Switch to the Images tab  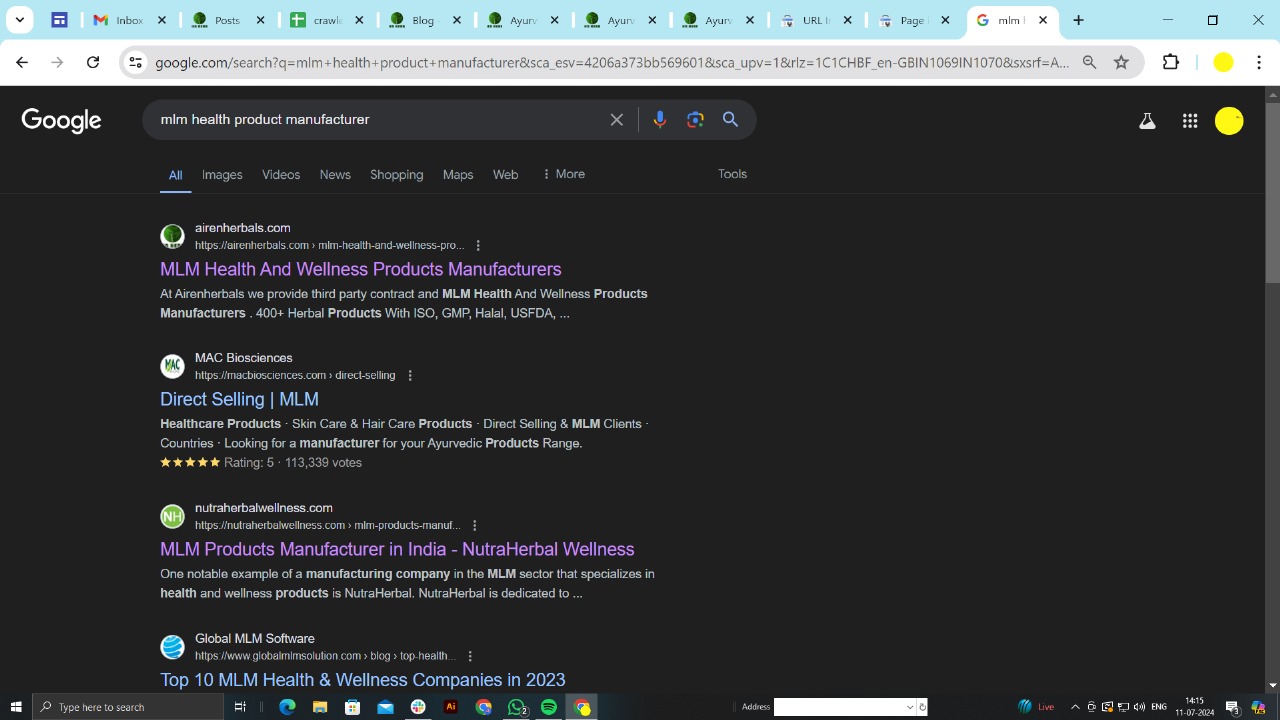[222, 174]
